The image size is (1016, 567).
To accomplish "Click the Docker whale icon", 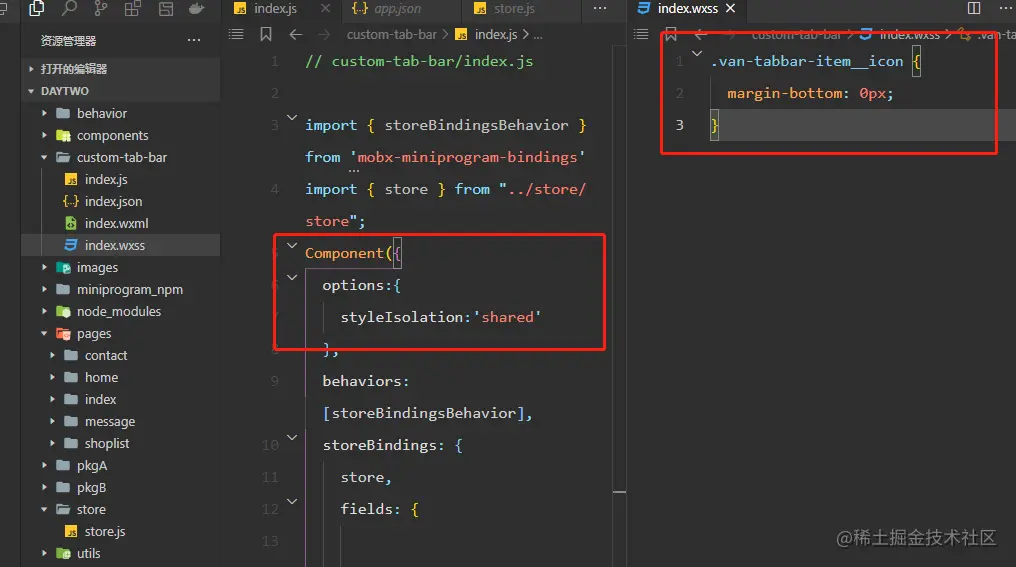I will (196, 8).
